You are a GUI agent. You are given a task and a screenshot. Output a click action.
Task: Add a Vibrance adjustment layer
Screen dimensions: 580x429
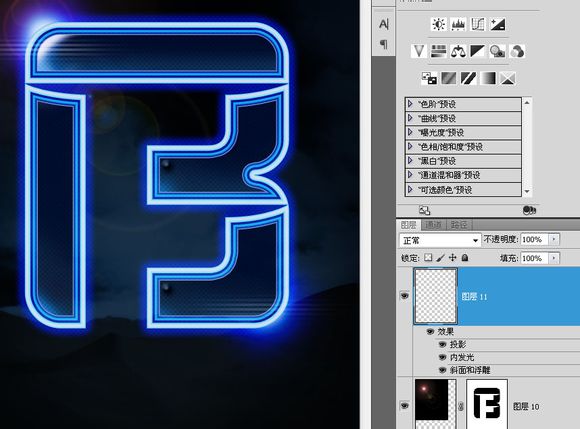pos(419,51)
